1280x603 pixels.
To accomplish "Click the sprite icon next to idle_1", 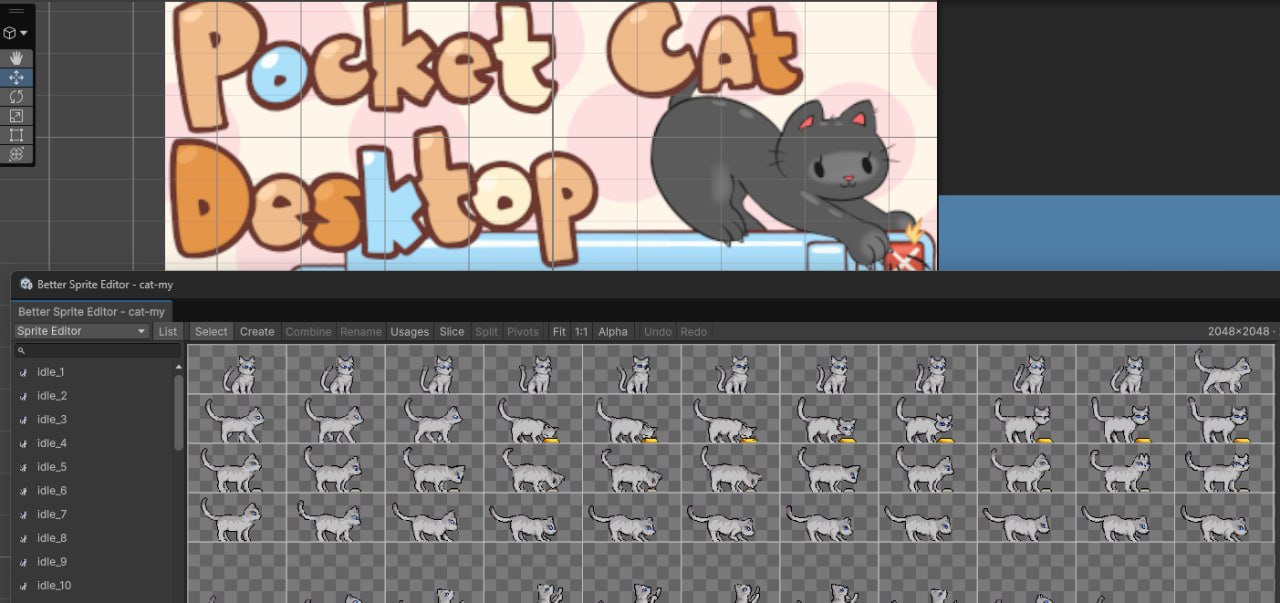I will (23, 372).
